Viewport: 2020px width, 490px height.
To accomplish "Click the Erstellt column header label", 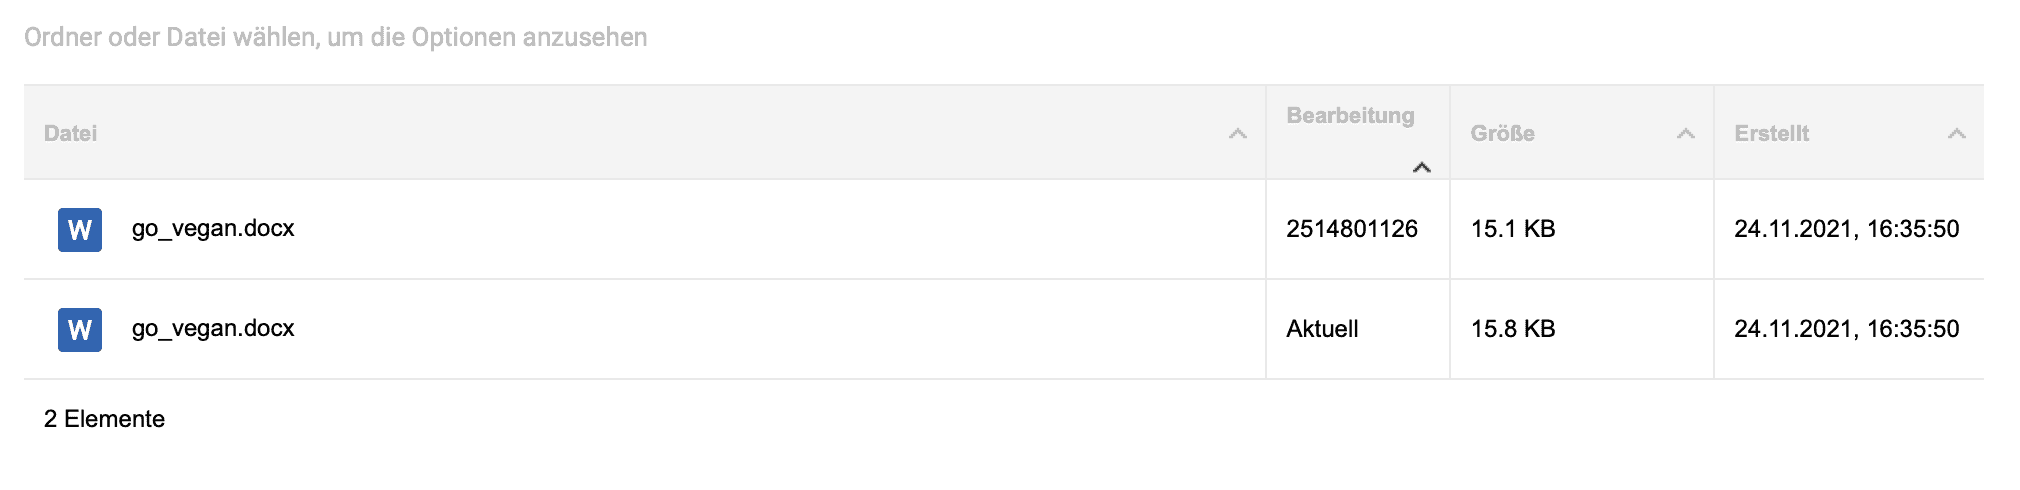I will pos(1771,134).
